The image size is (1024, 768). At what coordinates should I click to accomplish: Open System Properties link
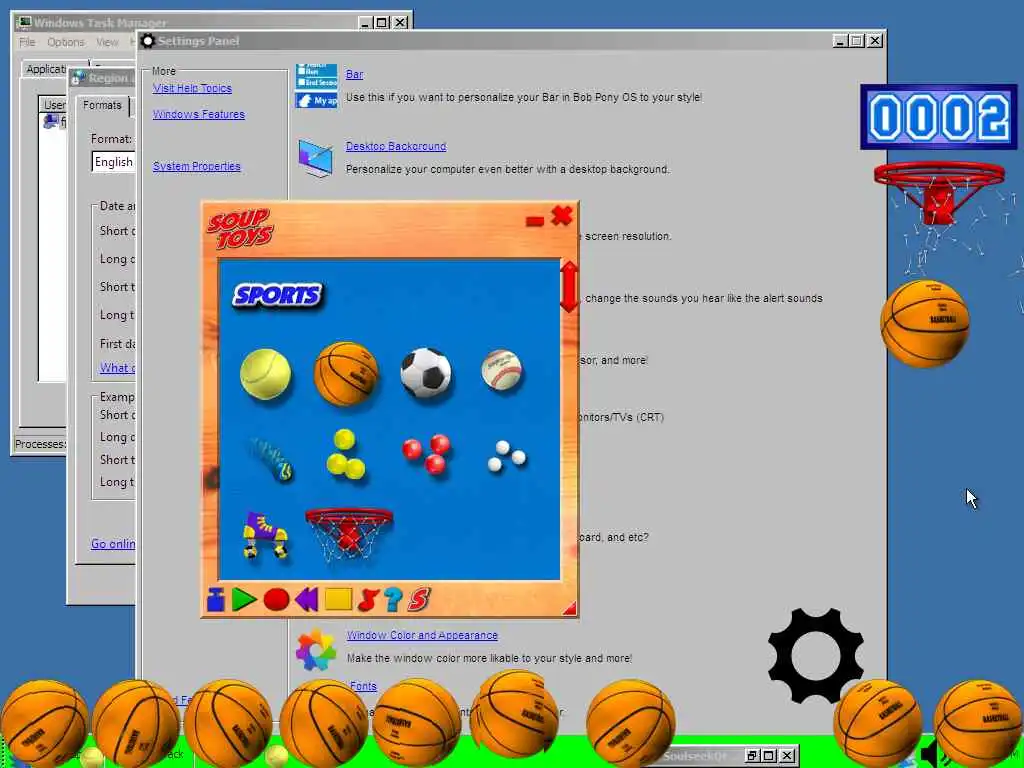tap(197, 167)
